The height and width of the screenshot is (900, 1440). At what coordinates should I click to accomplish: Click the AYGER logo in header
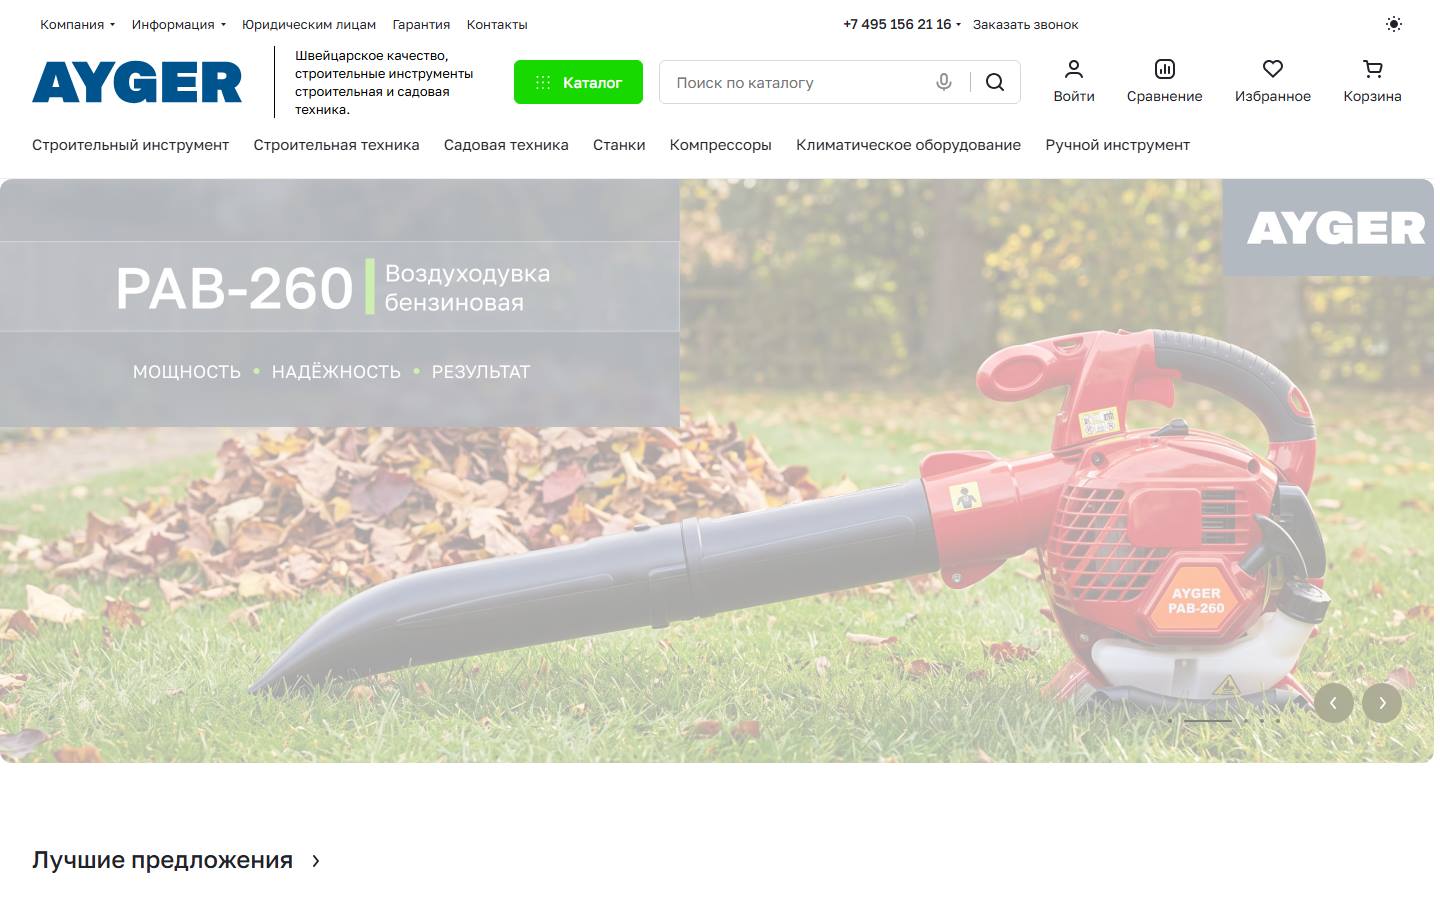137,82
